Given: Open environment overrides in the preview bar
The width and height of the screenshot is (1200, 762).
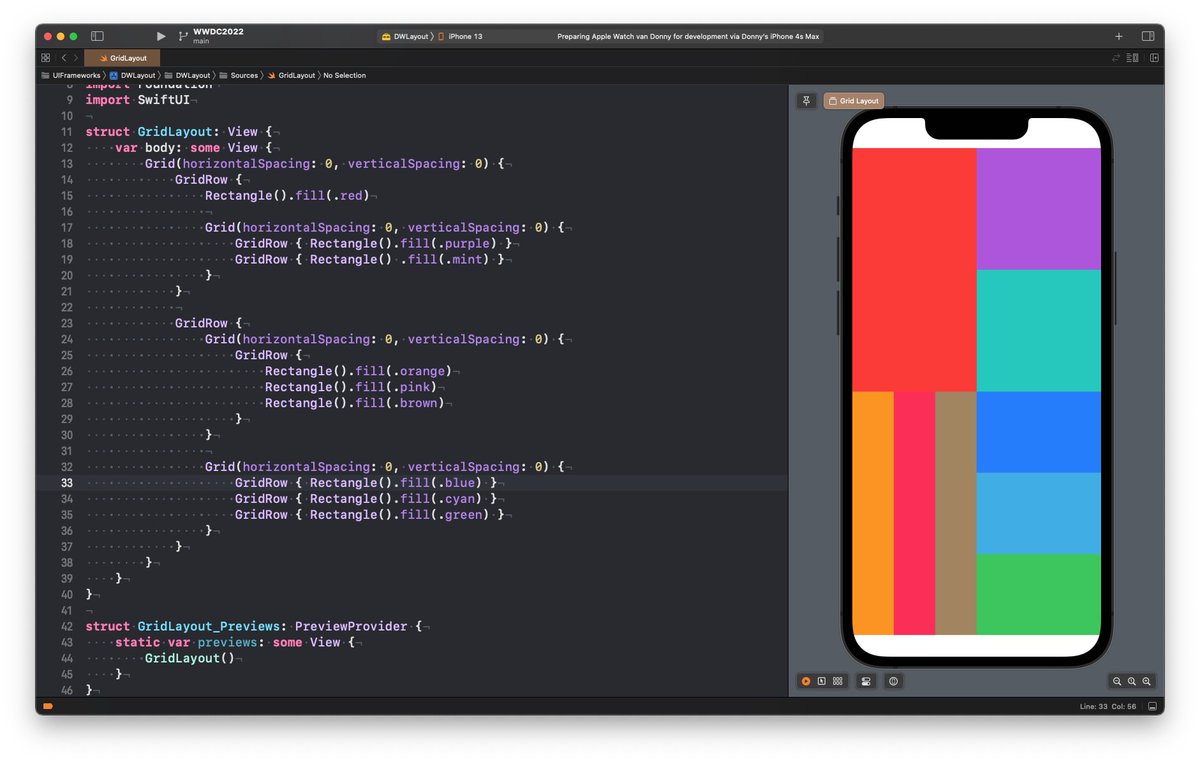Looking at the screenshot, I should point(893,681).
